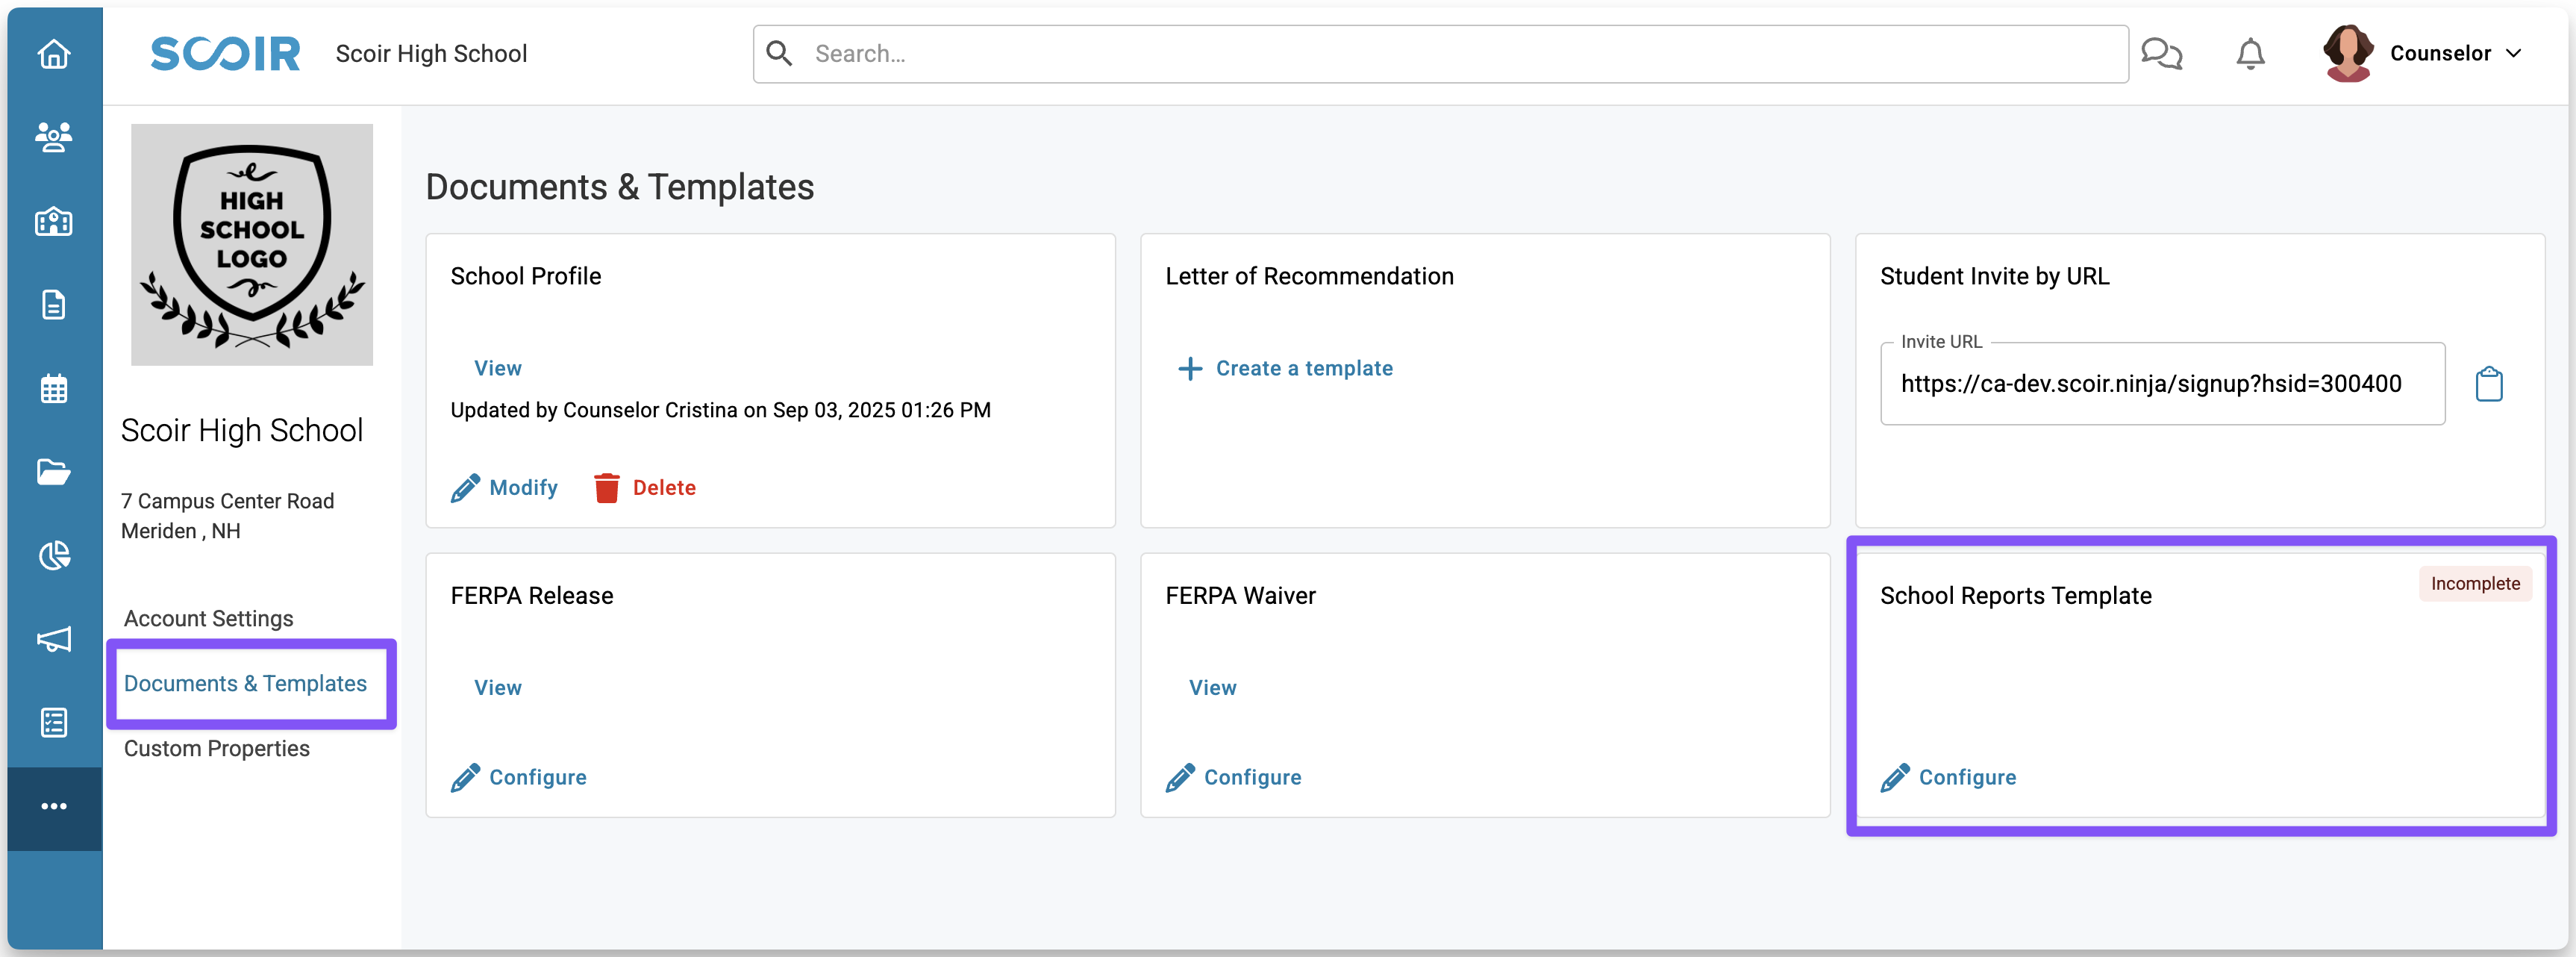Copy invite URL with clipboard icon
The image size is (2576, 957).
tap(2489, 384)
